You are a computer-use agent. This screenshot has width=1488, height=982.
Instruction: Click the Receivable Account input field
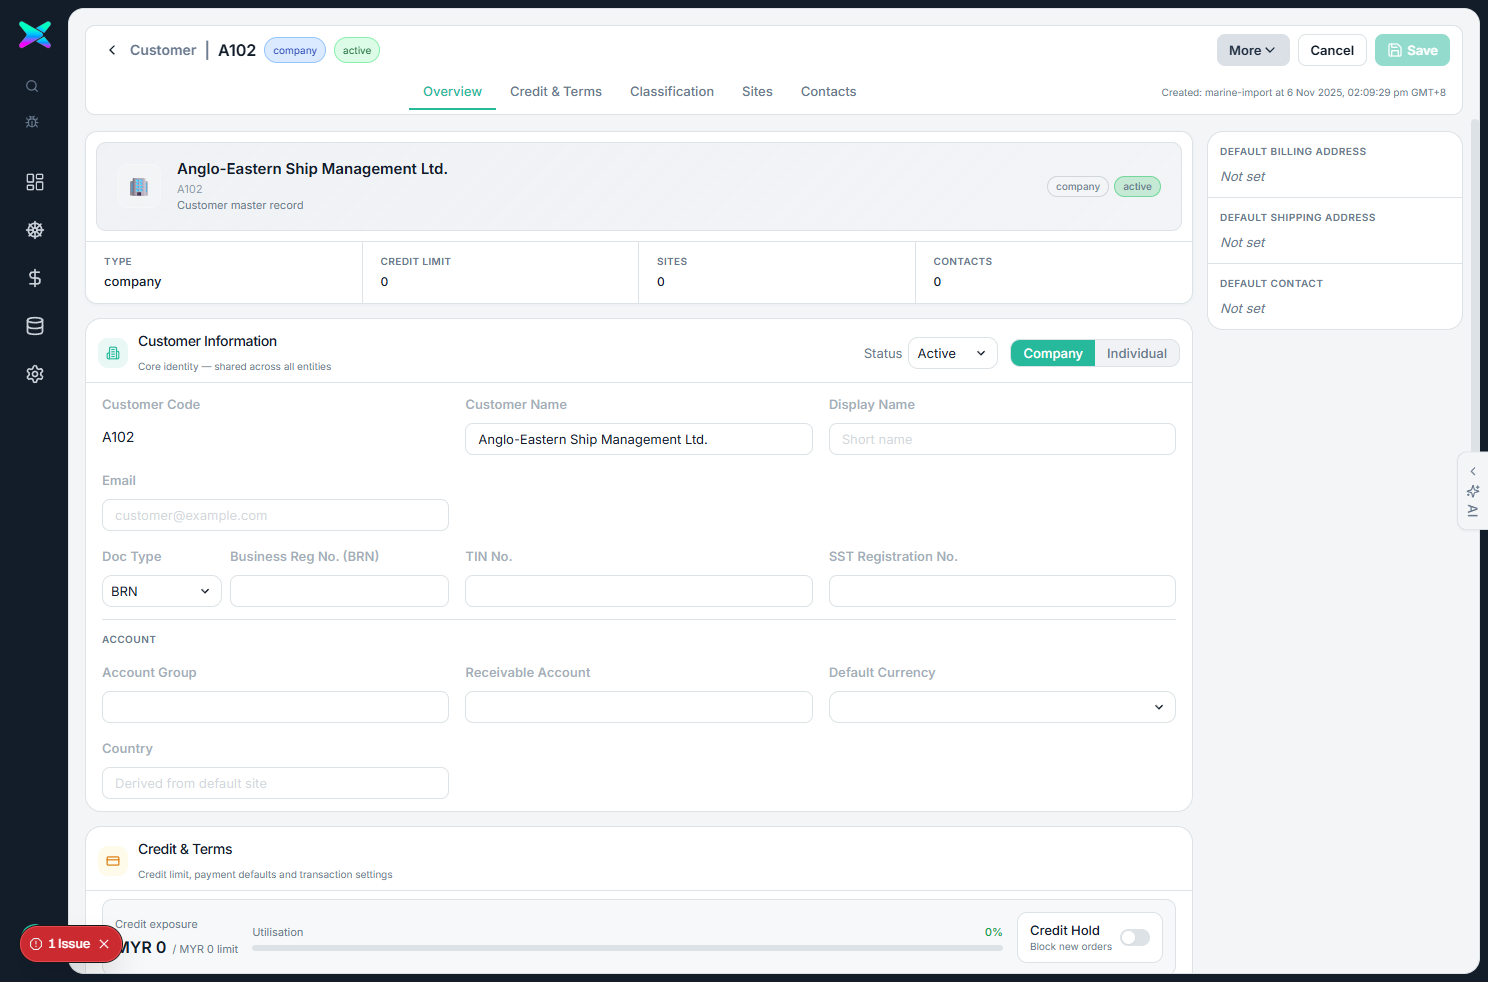click(x=639, y=707)
